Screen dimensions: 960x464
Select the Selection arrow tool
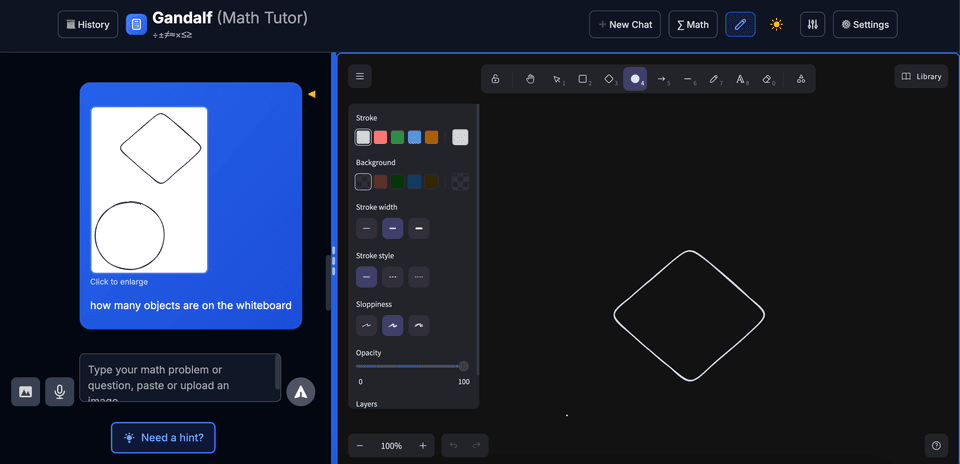pos(557,79)
